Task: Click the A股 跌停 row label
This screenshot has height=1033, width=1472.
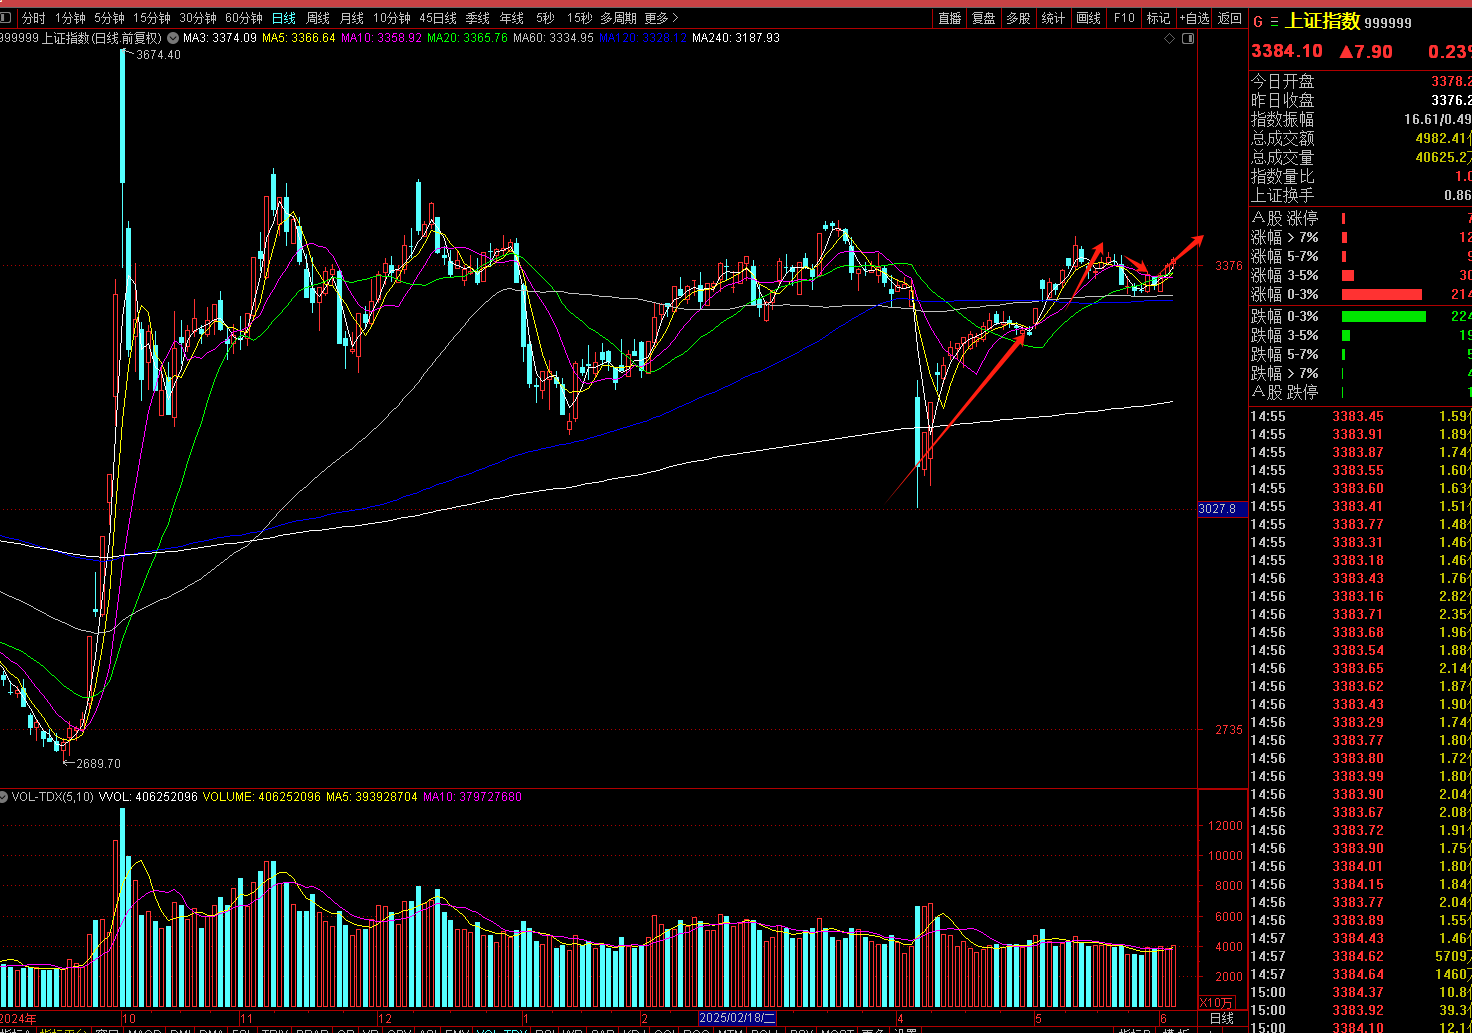Action: click(1285, 392)
